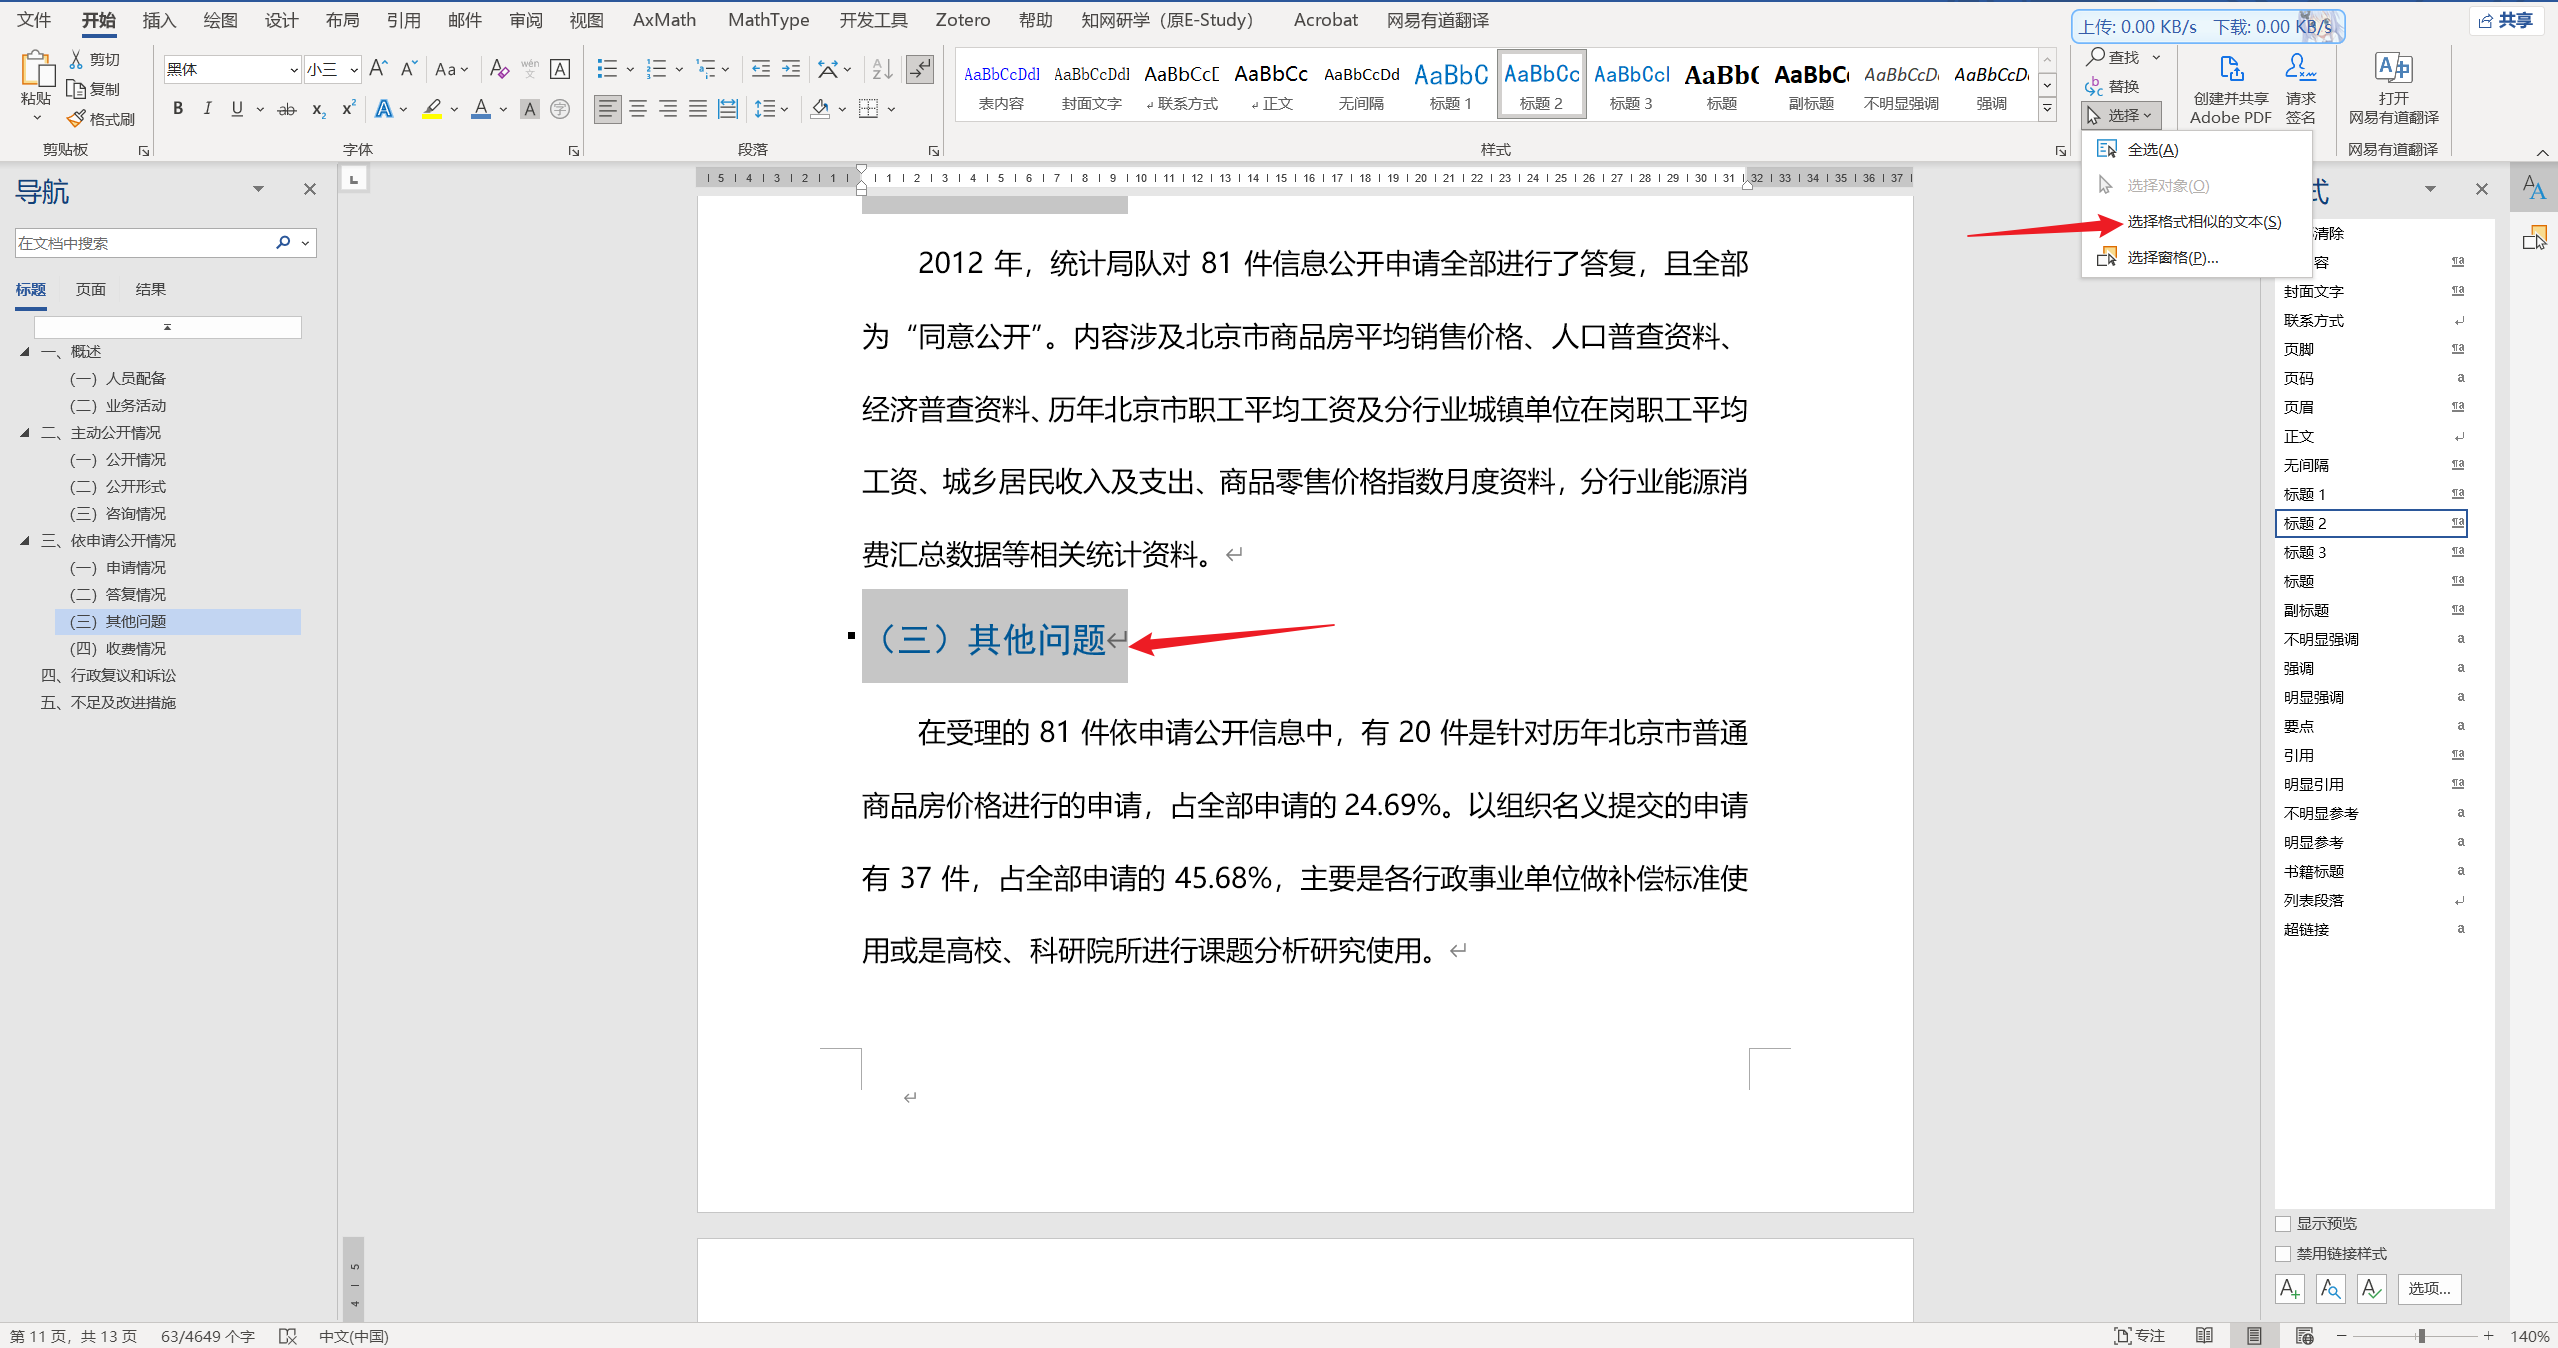Click the 选项... button in styles pane
2558x1348 pixels.
[2428, 1289]
